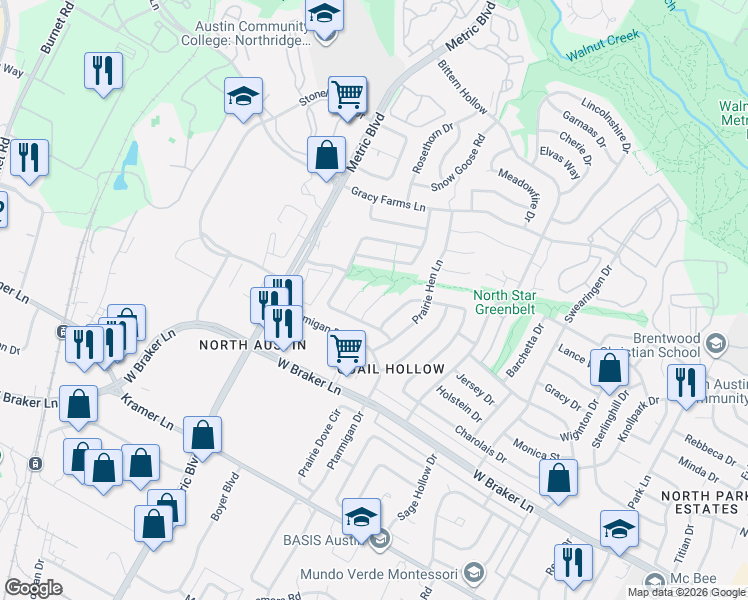Select the shopping bag marker near Gracy Farms Ln
This screenshot has width=748, height=600.
pyautogui.click(x=326, y=158)
